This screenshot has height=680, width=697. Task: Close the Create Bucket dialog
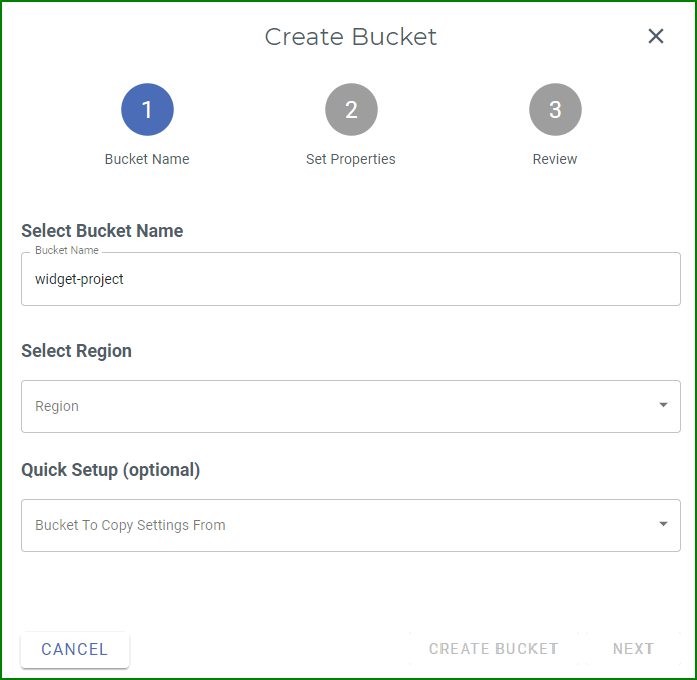656,37
